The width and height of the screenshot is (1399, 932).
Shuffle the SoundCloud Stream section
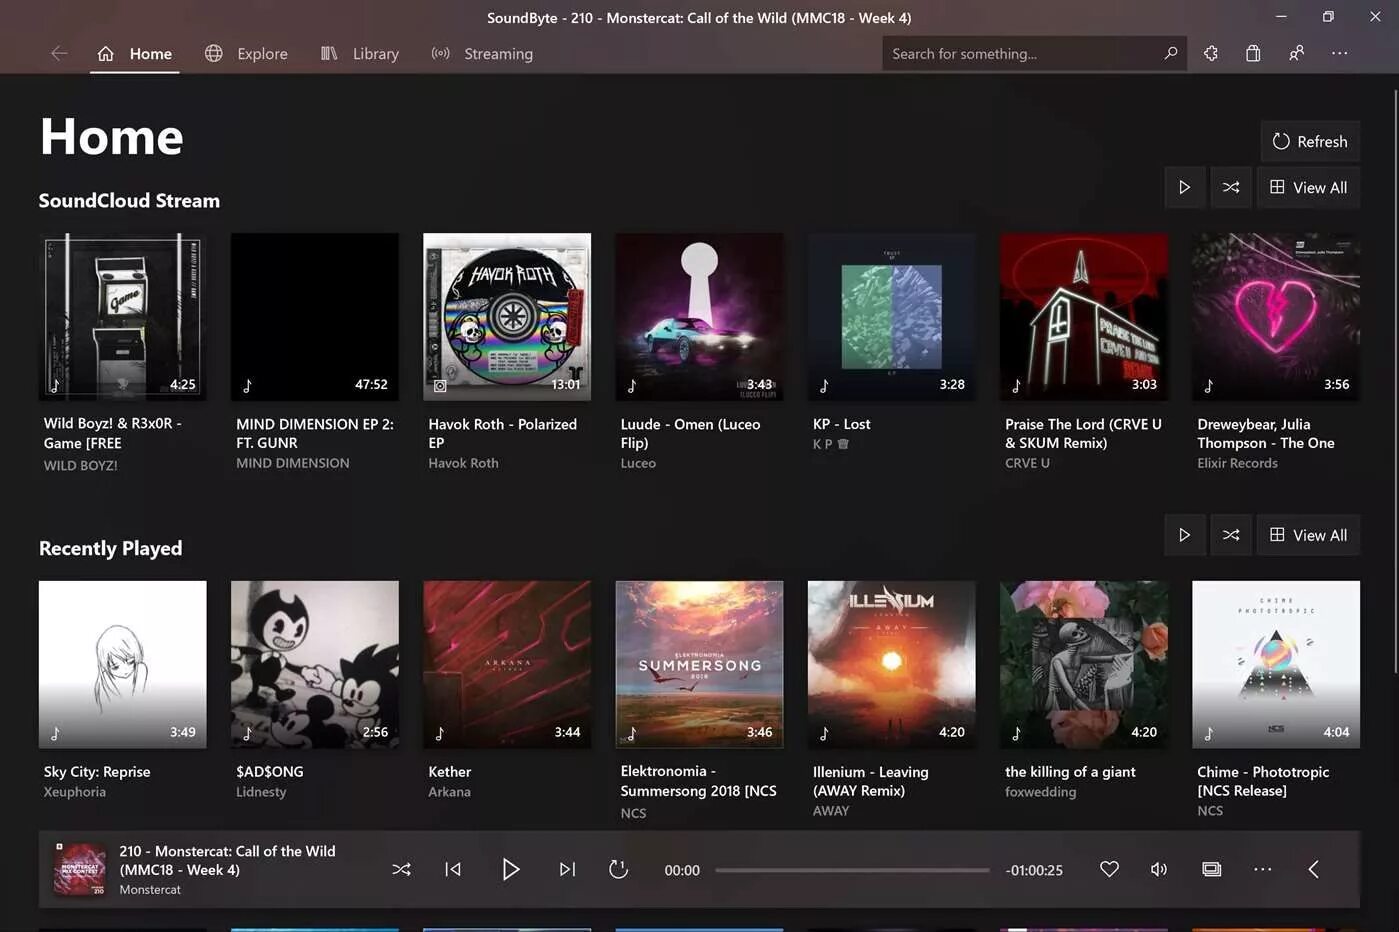pos(1231,187)
